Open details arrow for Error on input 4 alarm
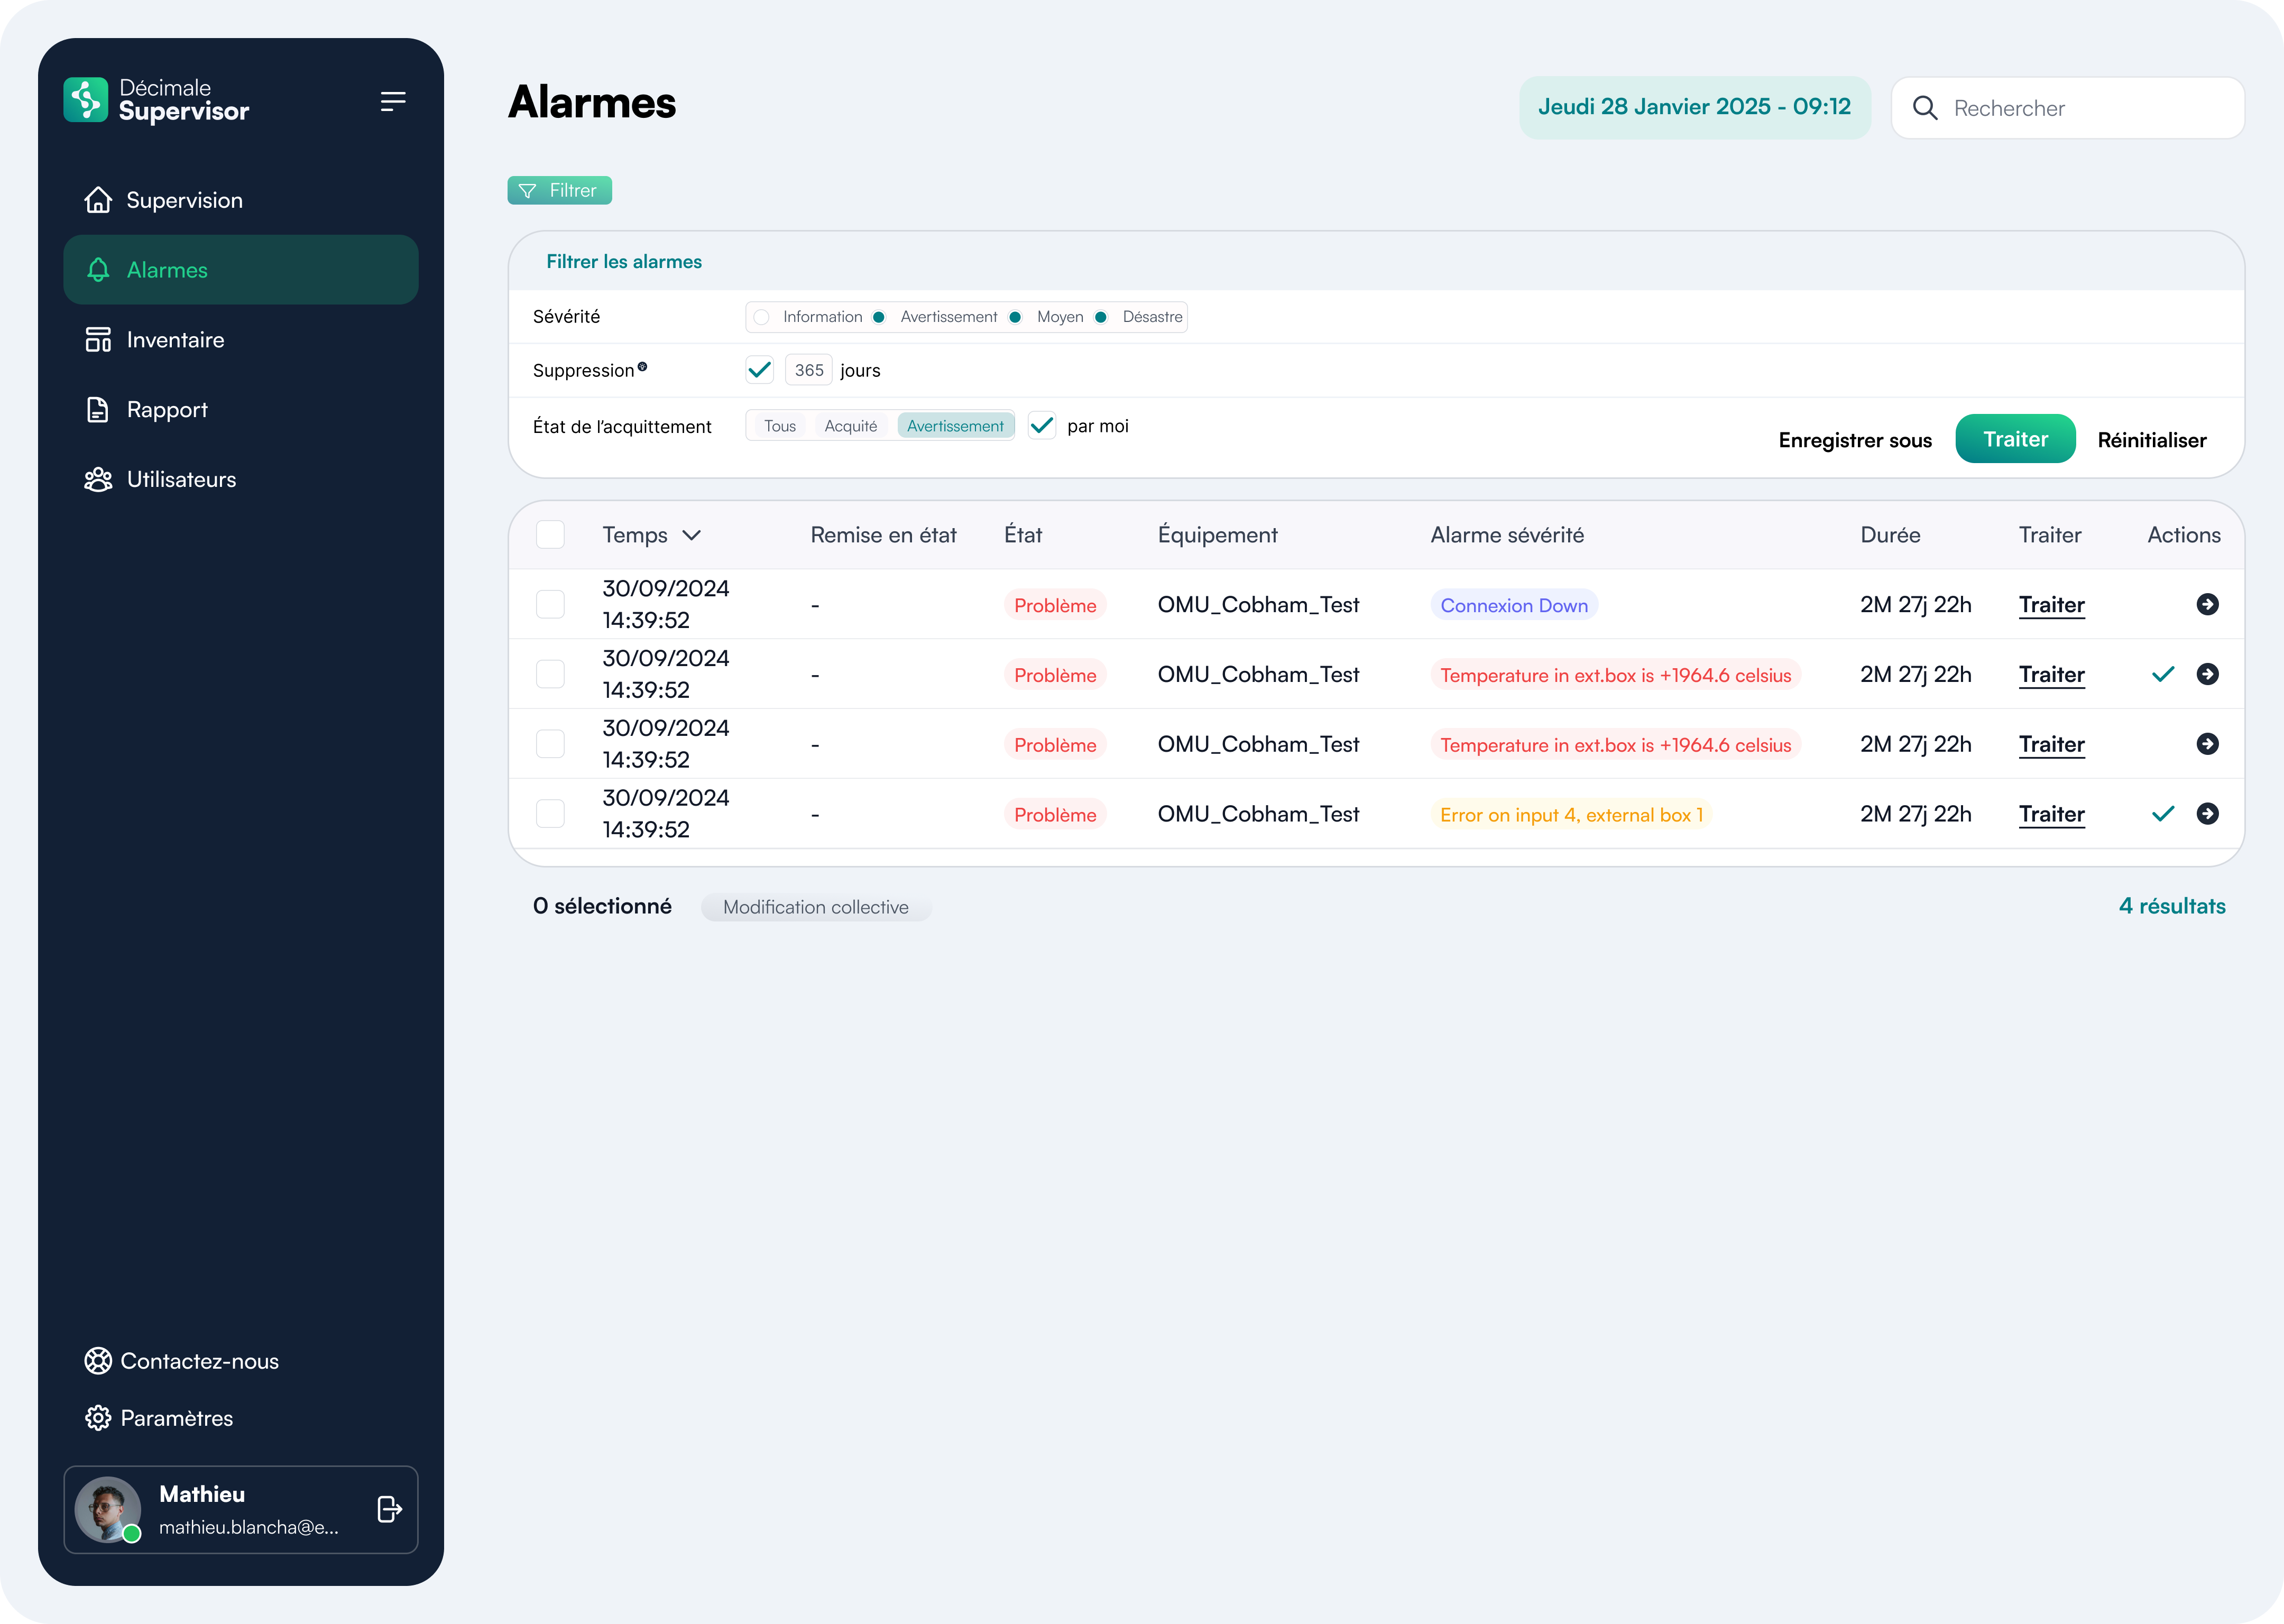Image resolution: width=2284 pixels, height=1624 pixels. click(x=2208, y=814)
